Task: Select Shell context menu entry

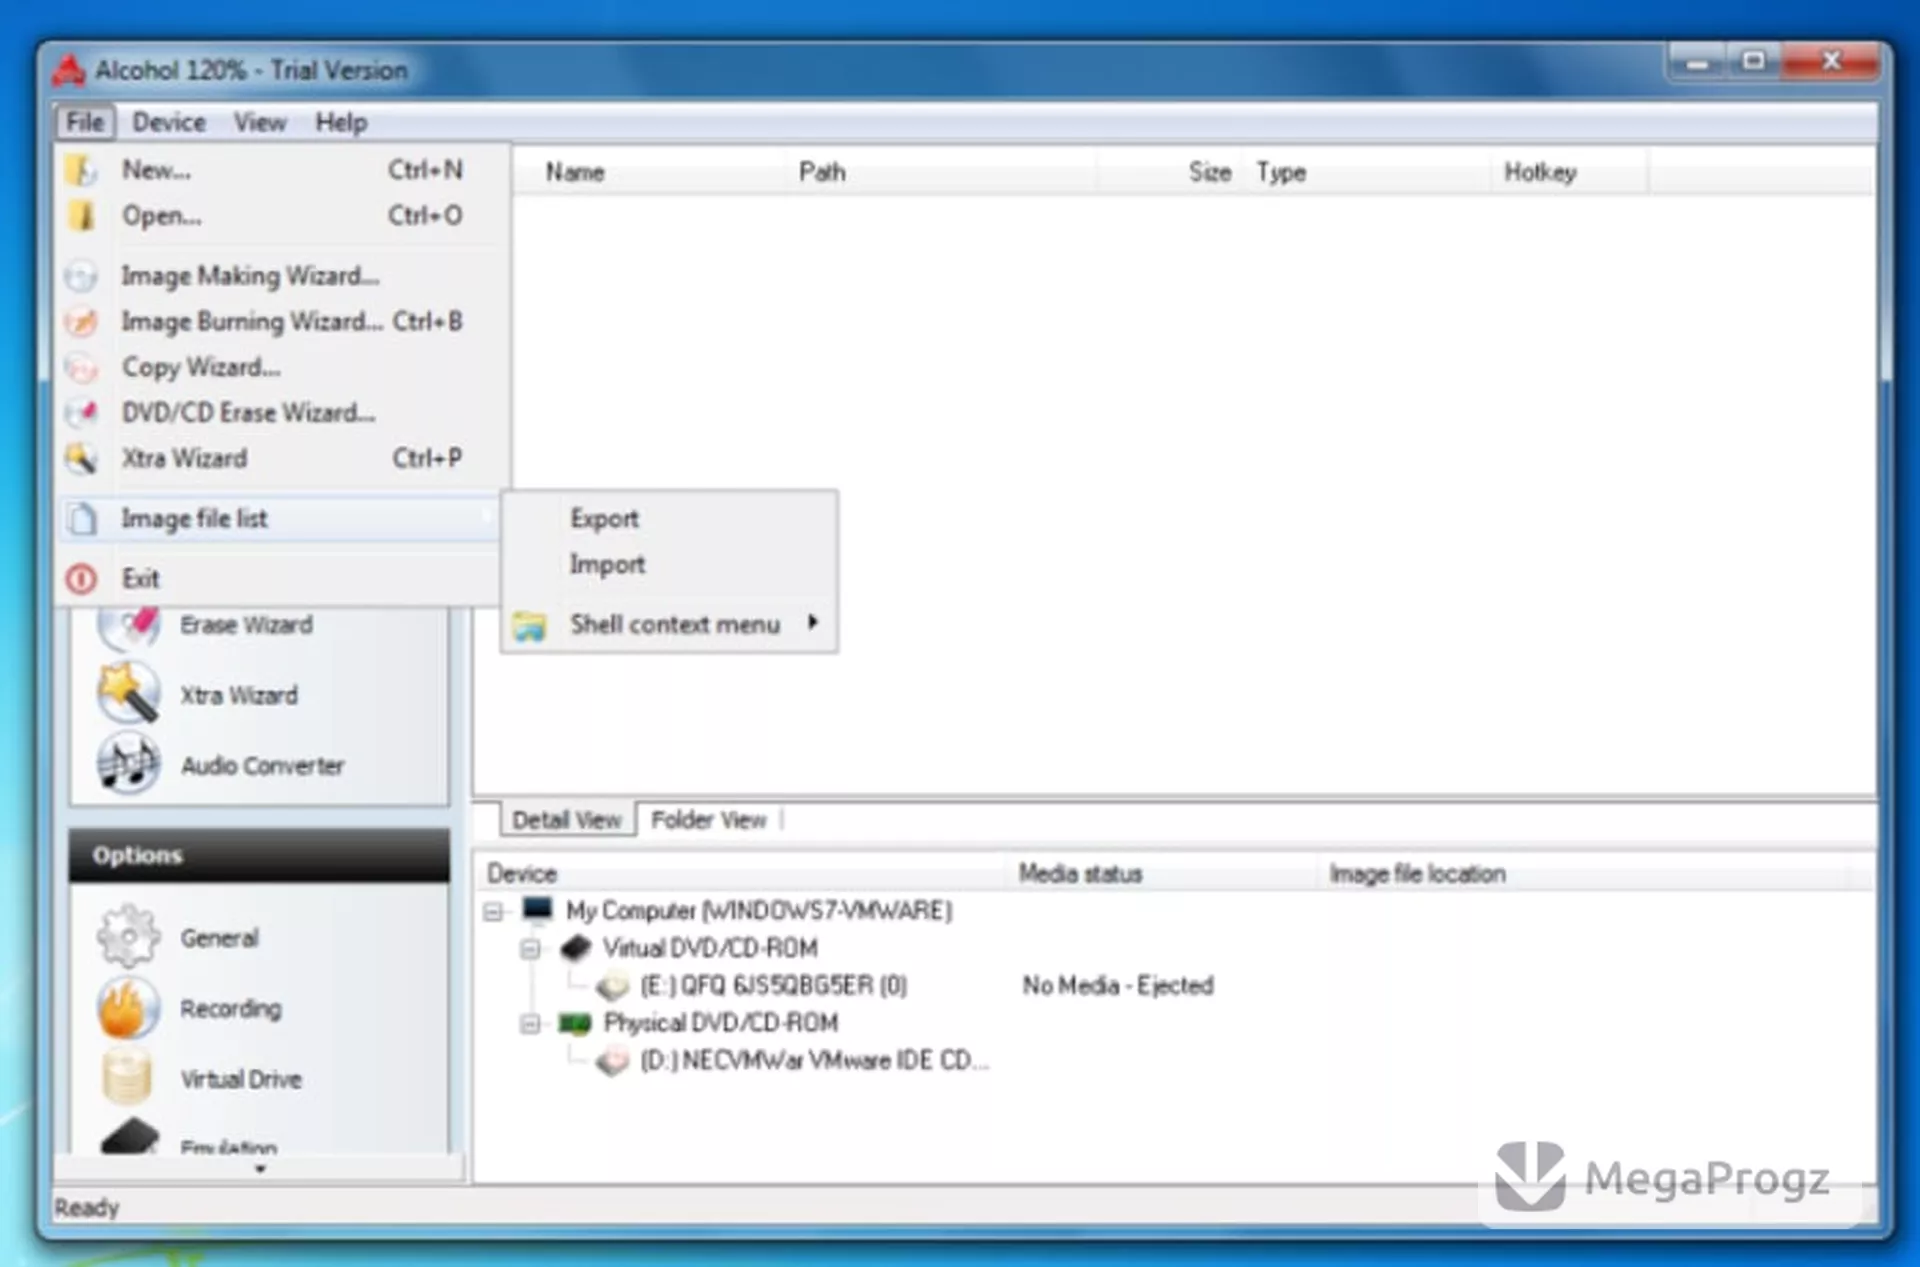Action: [x=669, y=625]
